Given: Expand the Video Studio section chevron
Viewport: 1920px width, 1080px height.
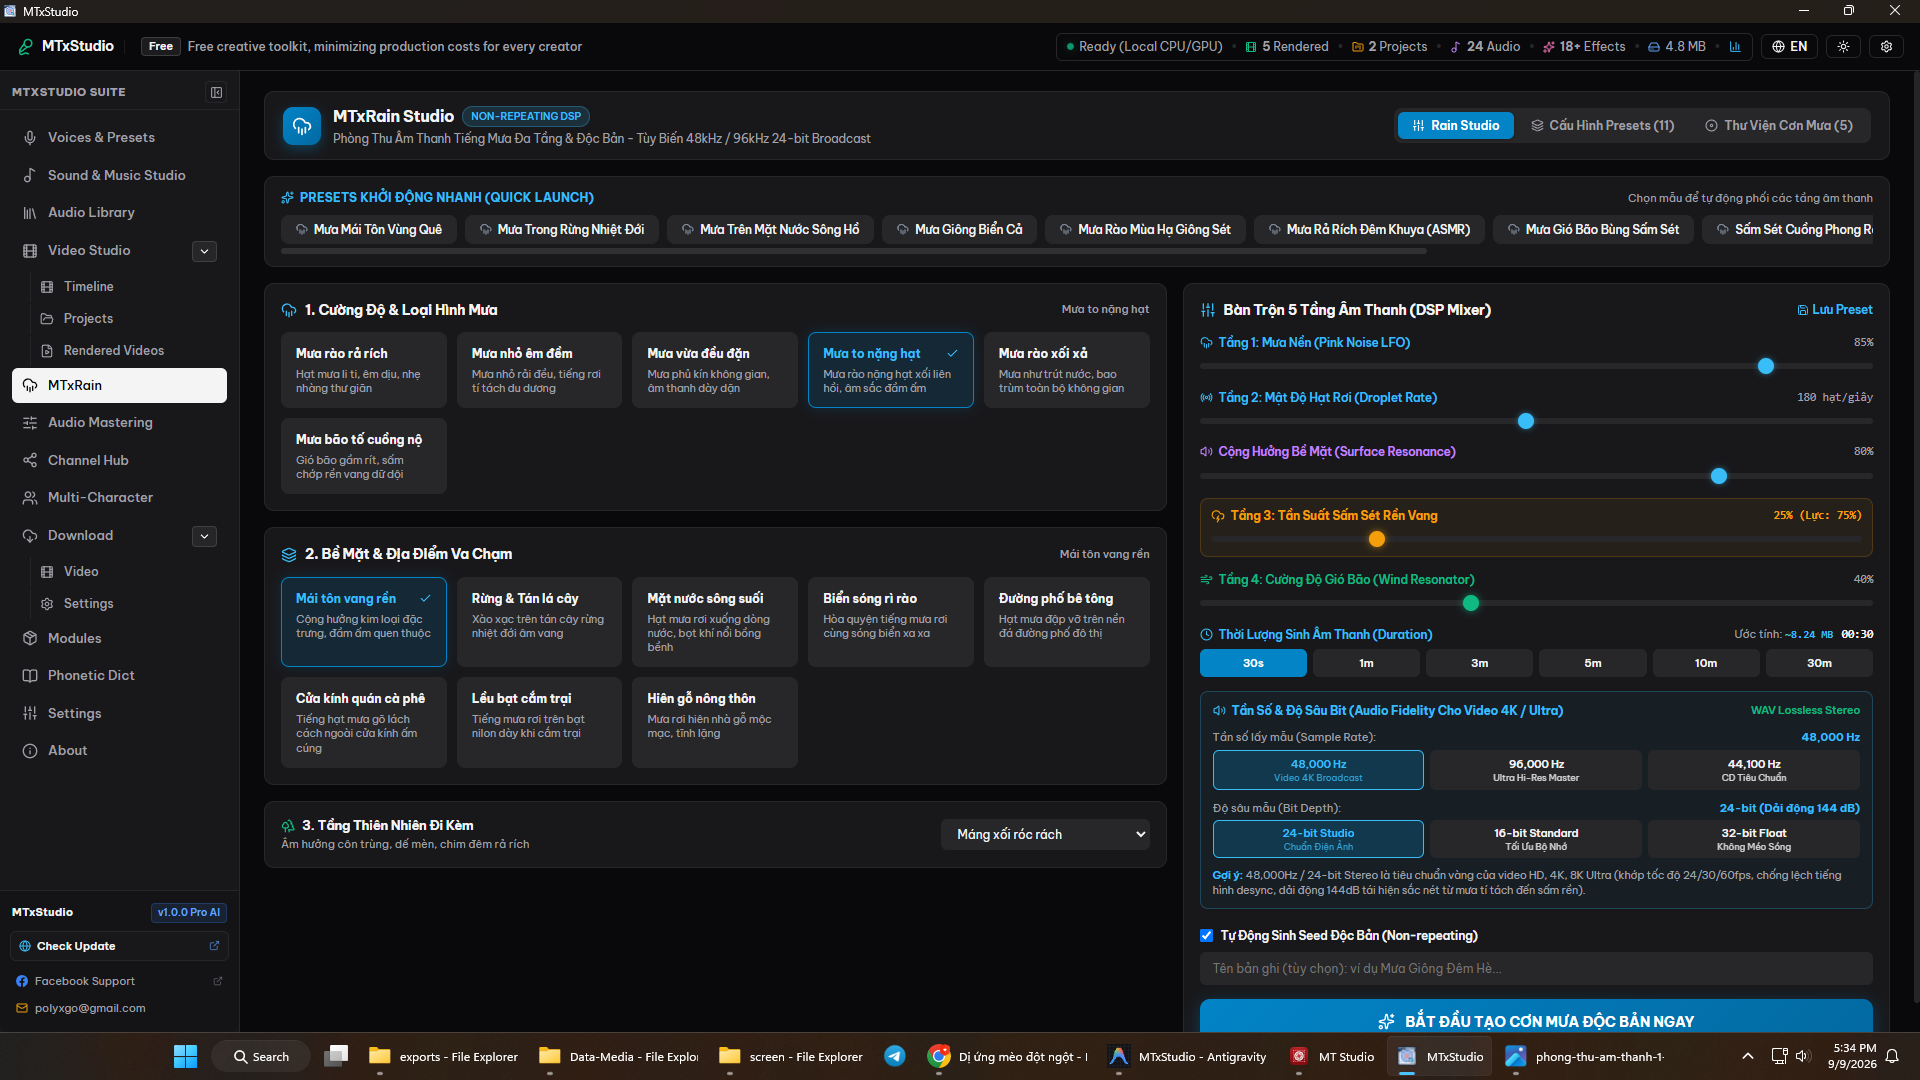Looking at the screenshot, I should (x=204, y=251).
